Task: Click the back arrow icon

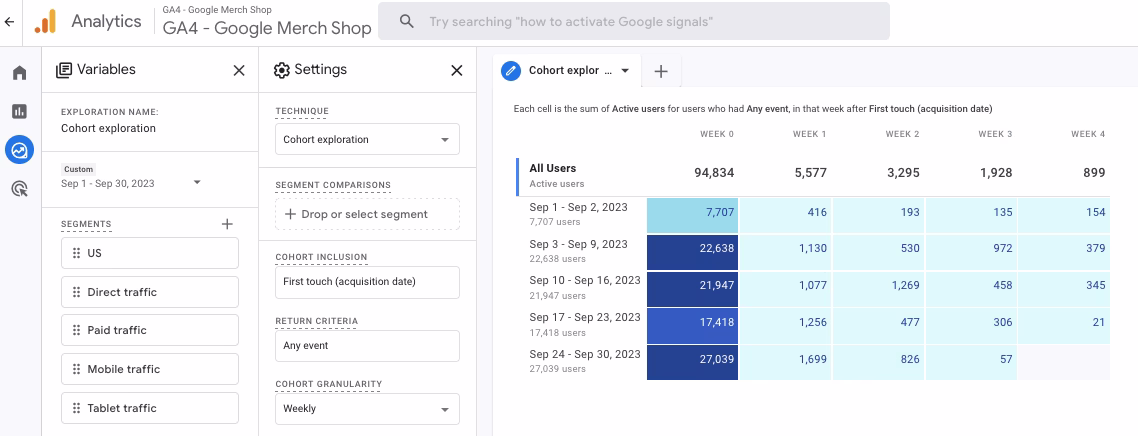Action: click(9, 22)
